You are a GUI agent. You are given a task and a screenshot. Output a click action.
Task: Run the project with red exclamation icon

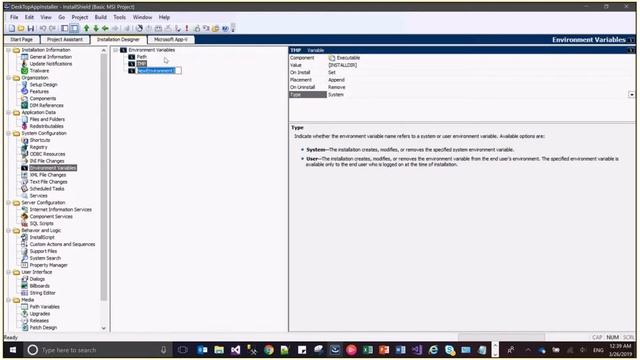tap(187, 28)
